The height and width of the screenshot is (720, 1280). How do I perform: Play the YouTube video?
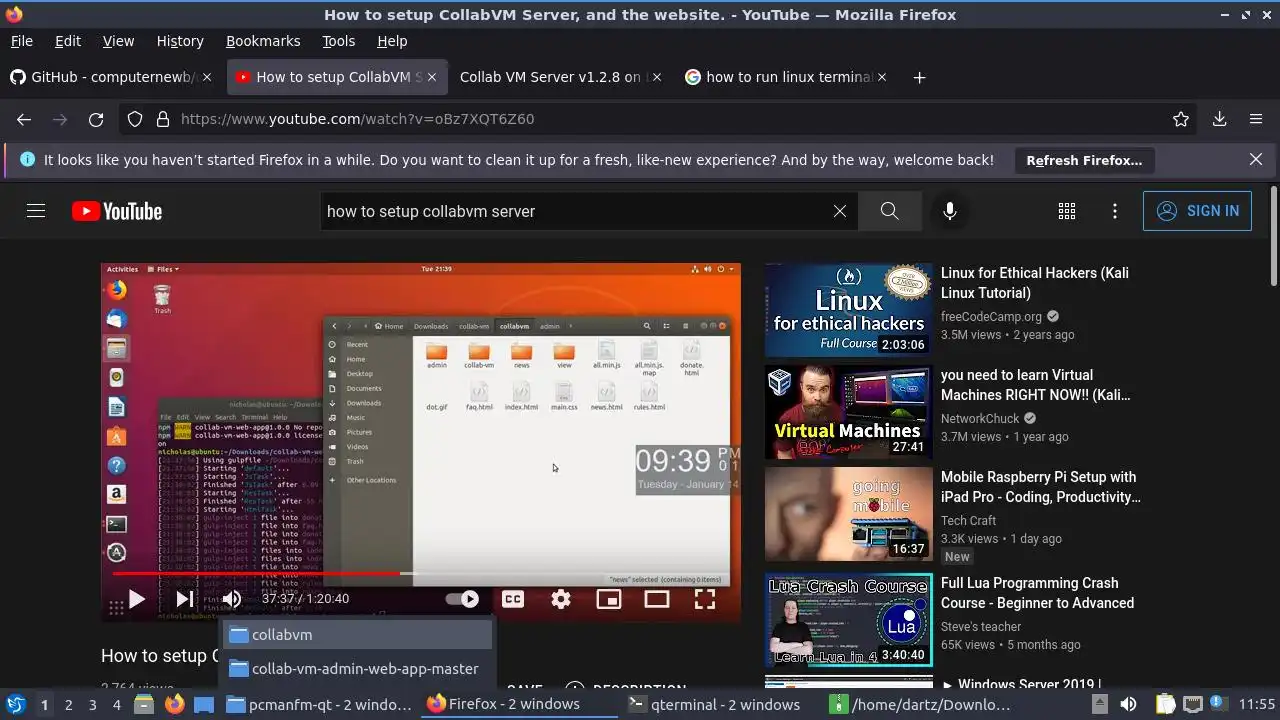137,599
